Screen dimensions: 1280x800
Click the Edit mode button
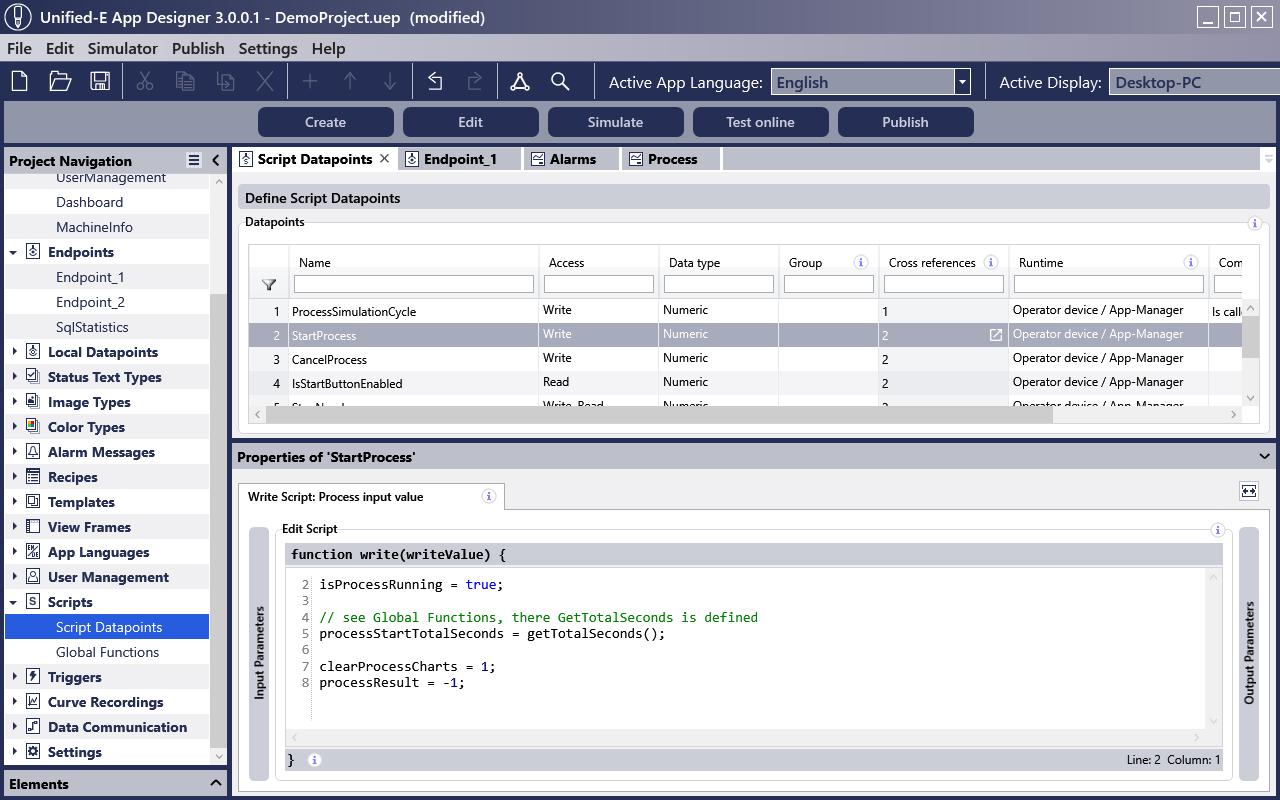[x=470, y=122]
